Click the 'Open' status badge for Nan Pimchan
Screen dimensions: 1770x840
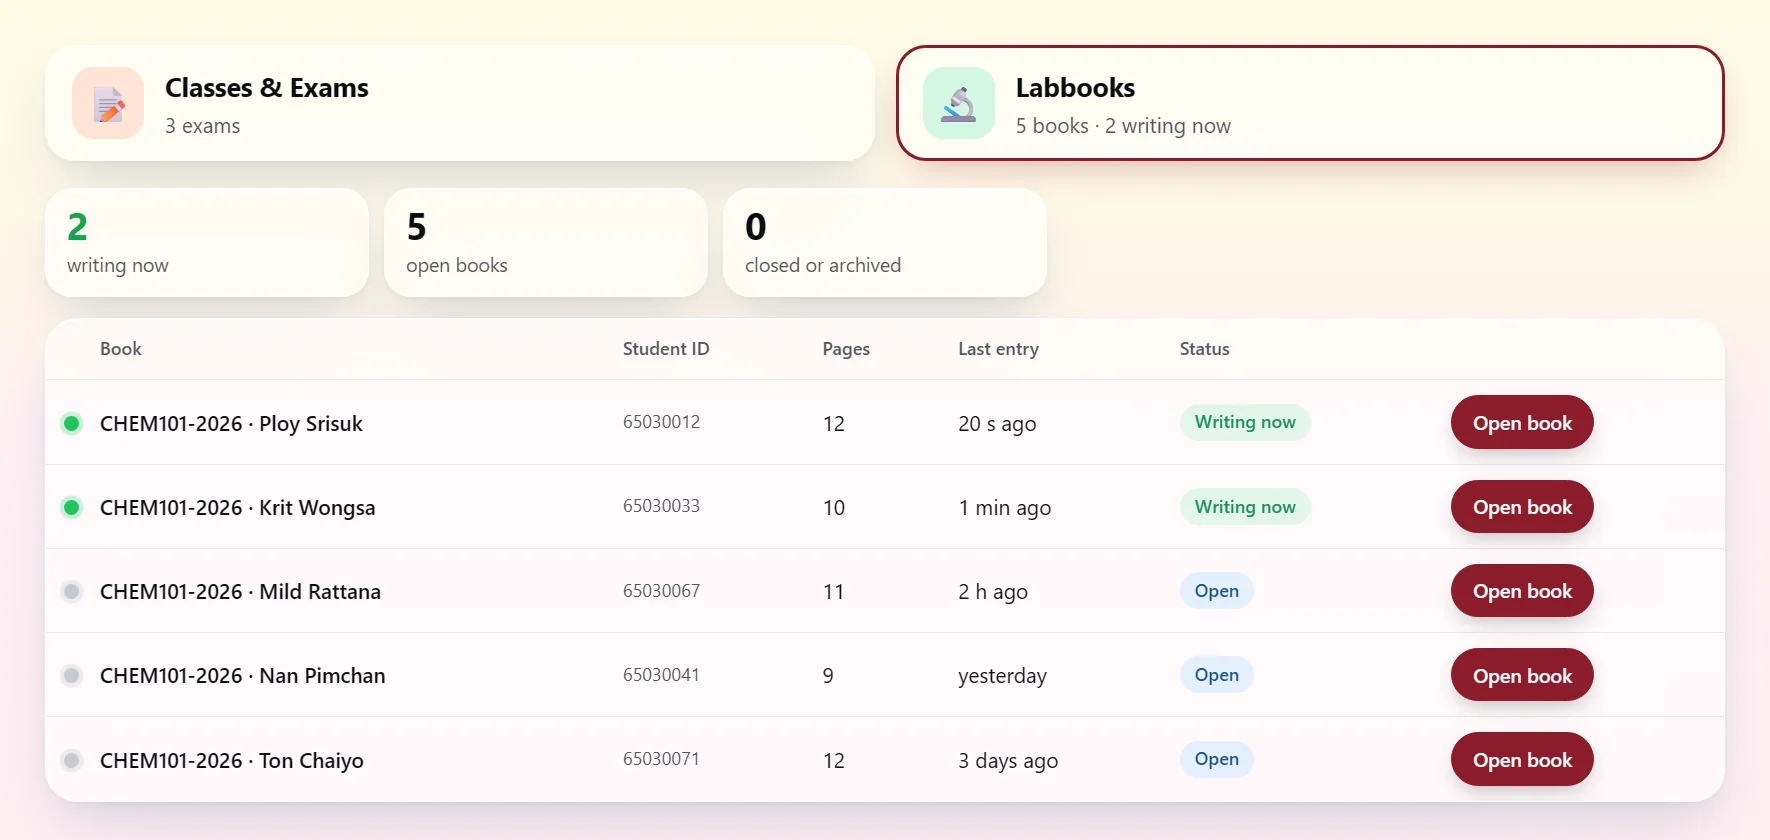(x=1217, y=675)
